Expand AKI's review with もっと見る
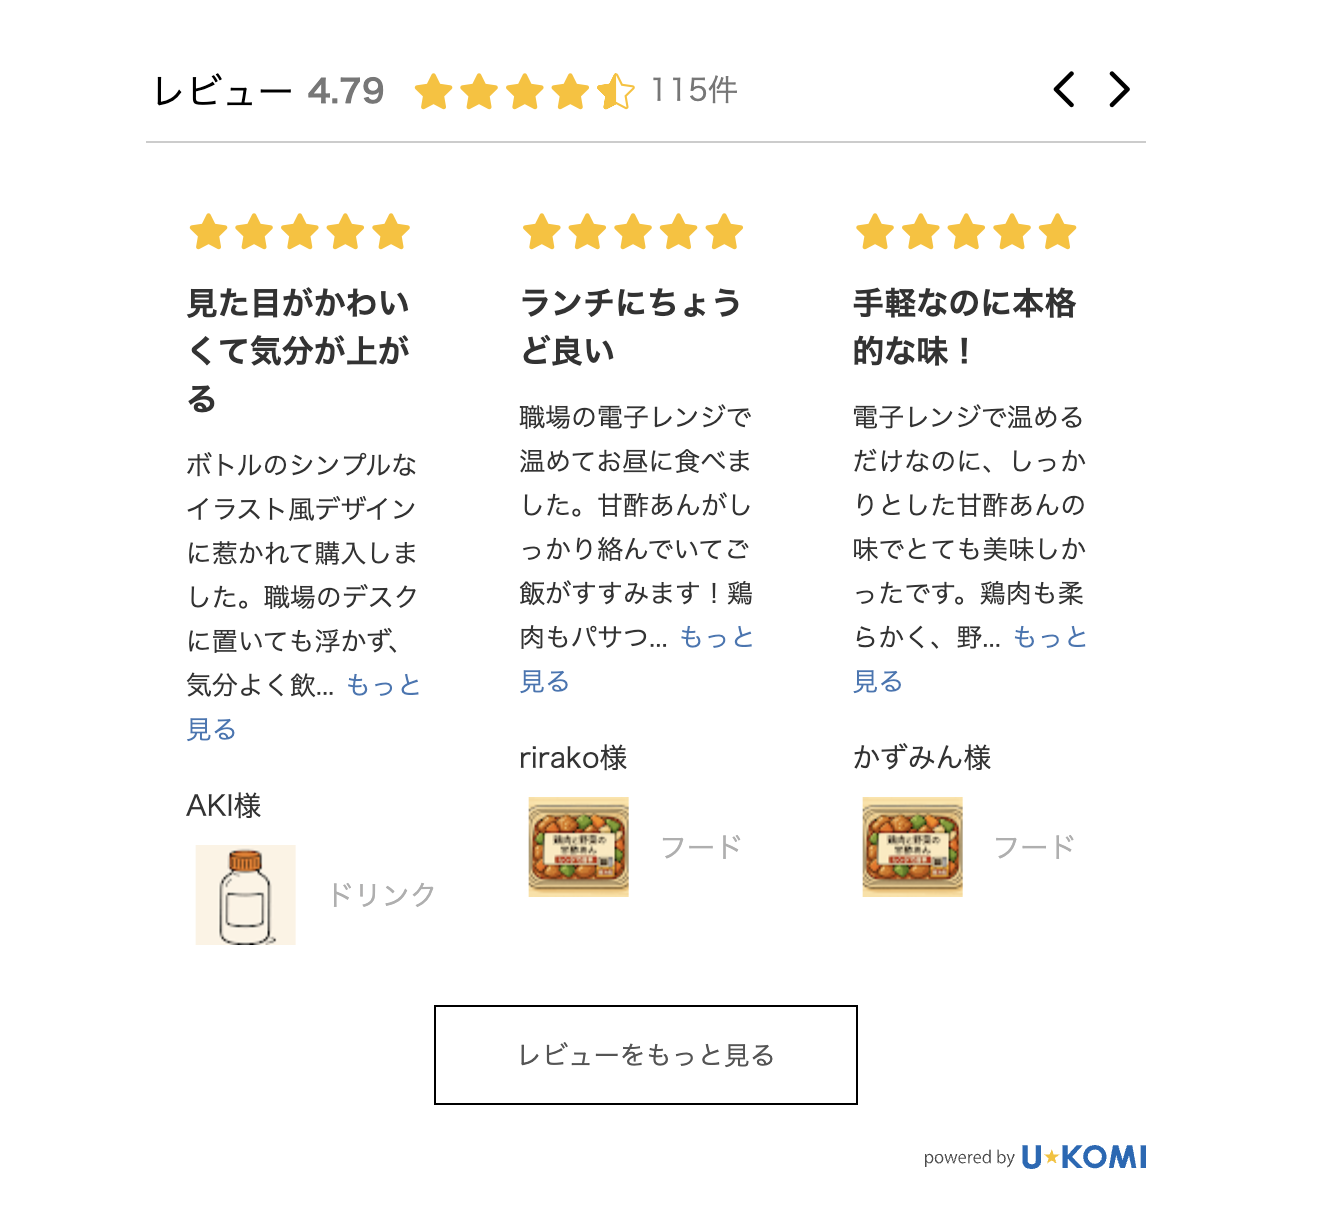The height and width of the screenshot is (1208, 1340). click(x=383, y=686)
